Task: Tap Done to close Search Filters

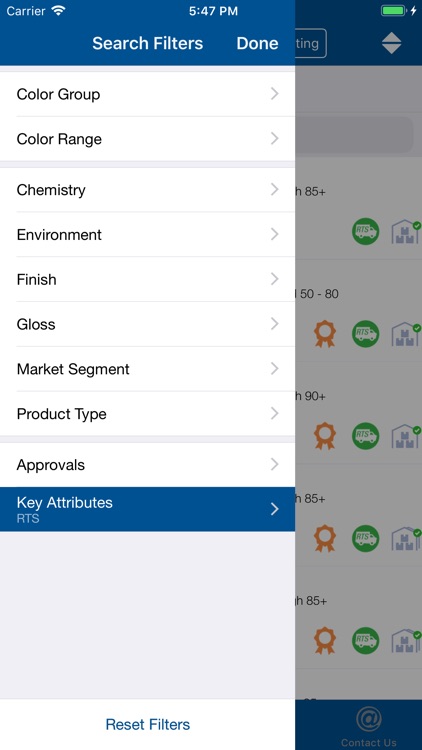Action: 257,44
